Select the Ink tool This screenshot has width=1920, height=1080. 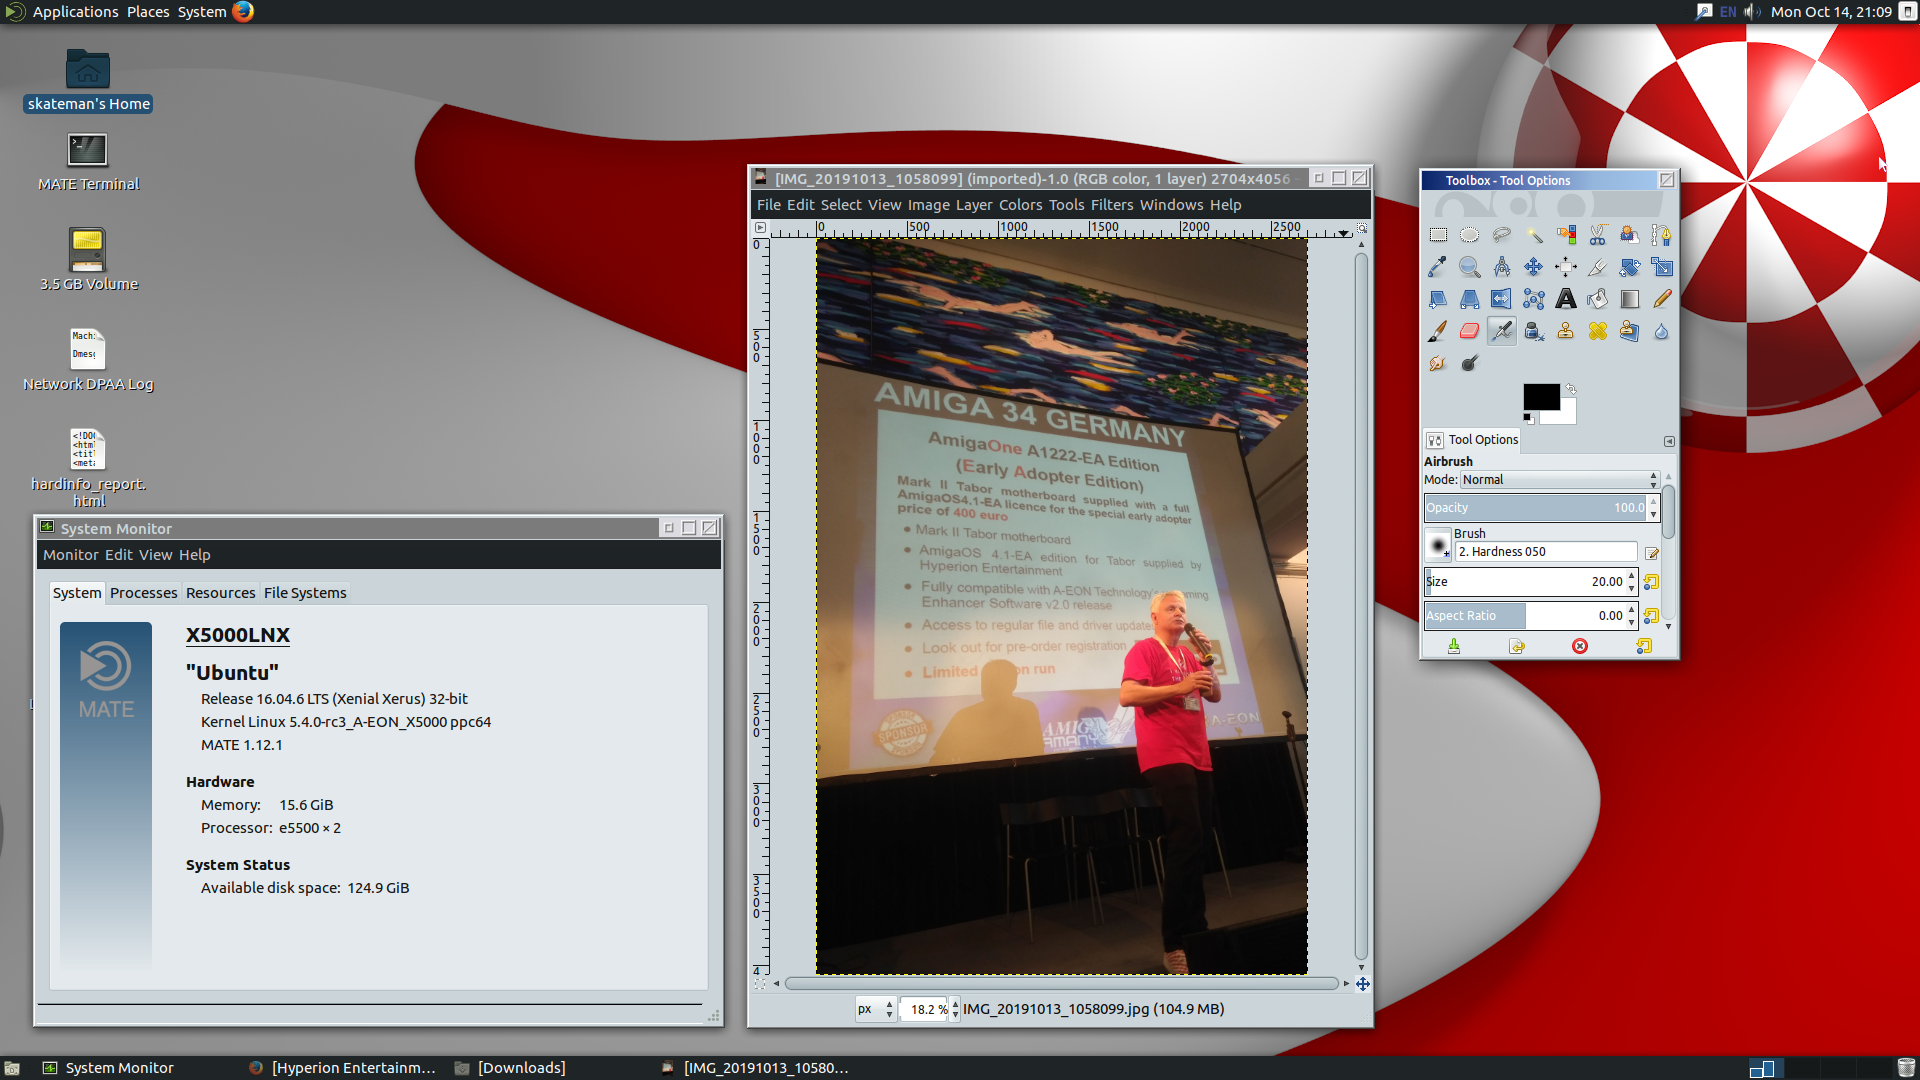(x=1534, y=331)
